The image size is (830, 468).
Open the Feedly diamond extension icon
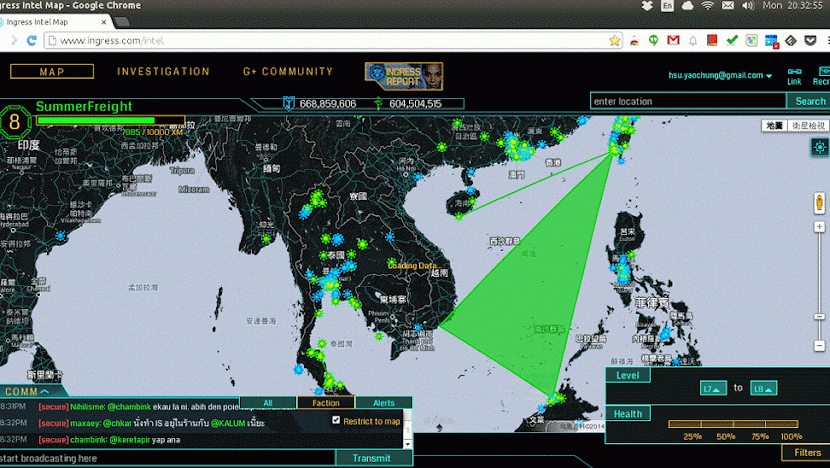tap(791, 41)
